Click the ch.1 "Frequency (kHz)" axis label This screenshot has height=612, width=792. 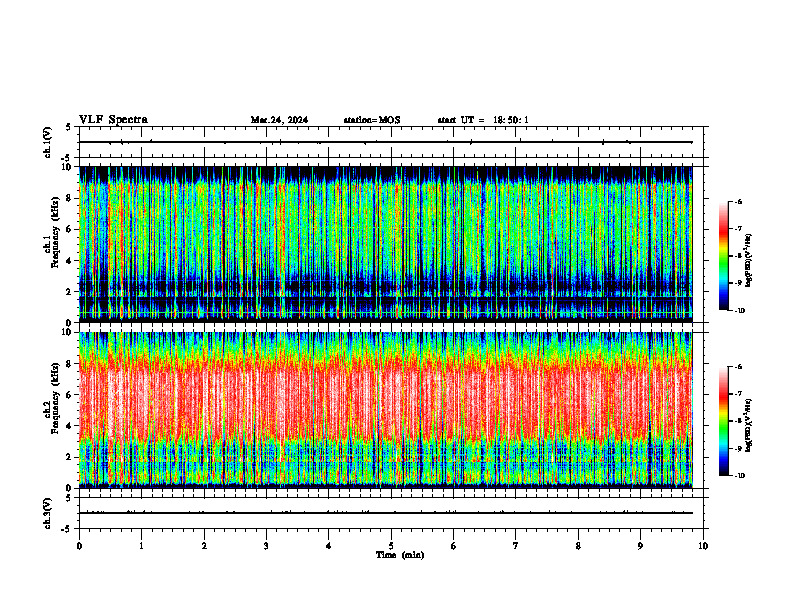(x=55, y=233)
